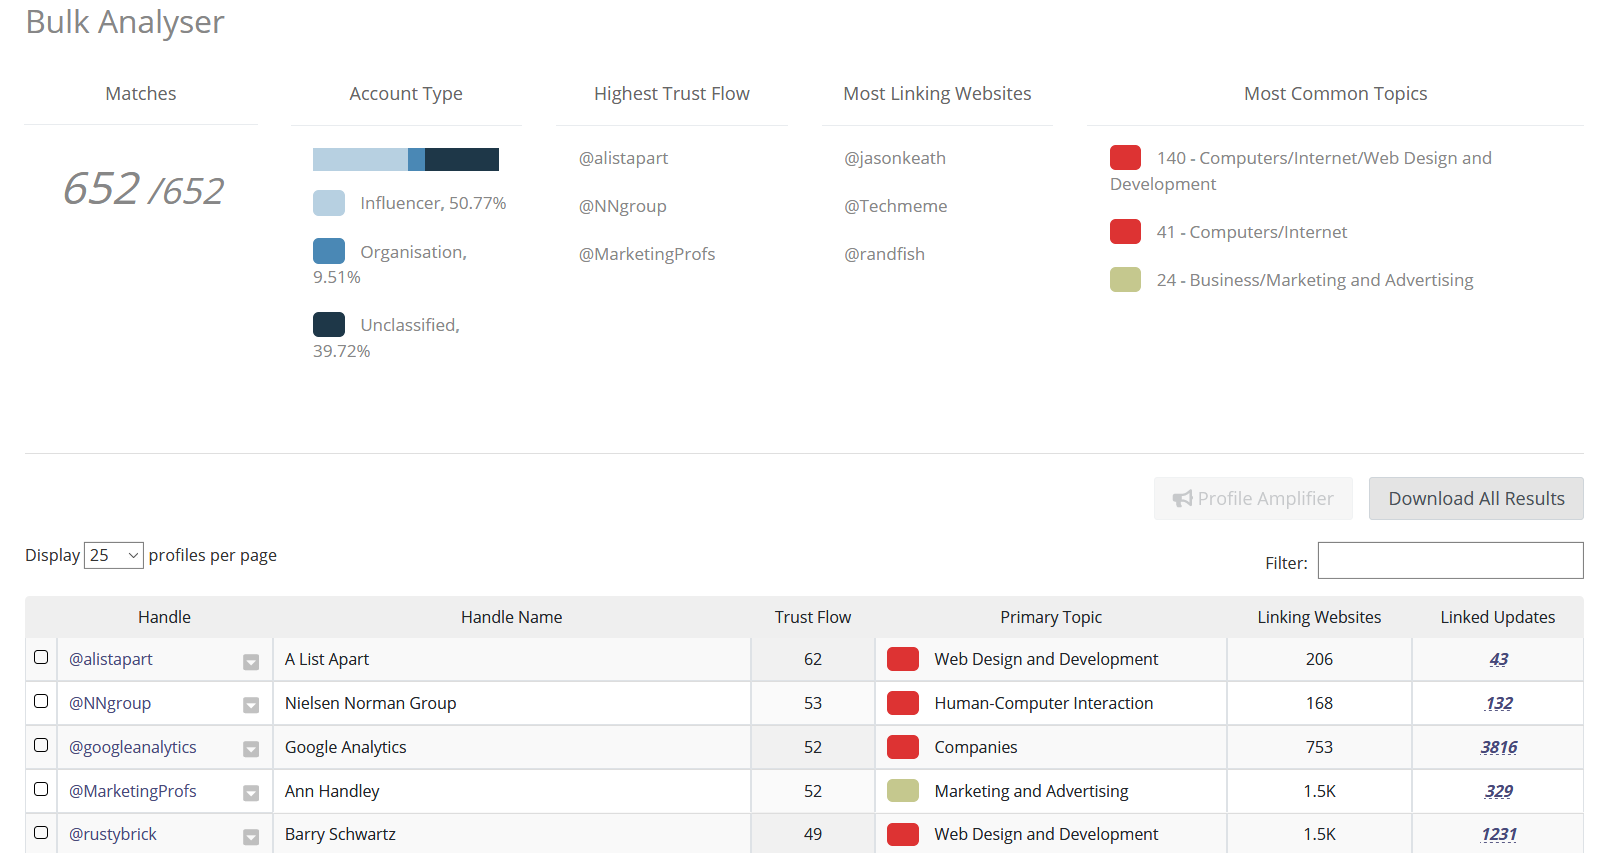Sort by the Primary Topic column header
Screen dimensions: 1604x853
click(x=1051, y=617)
